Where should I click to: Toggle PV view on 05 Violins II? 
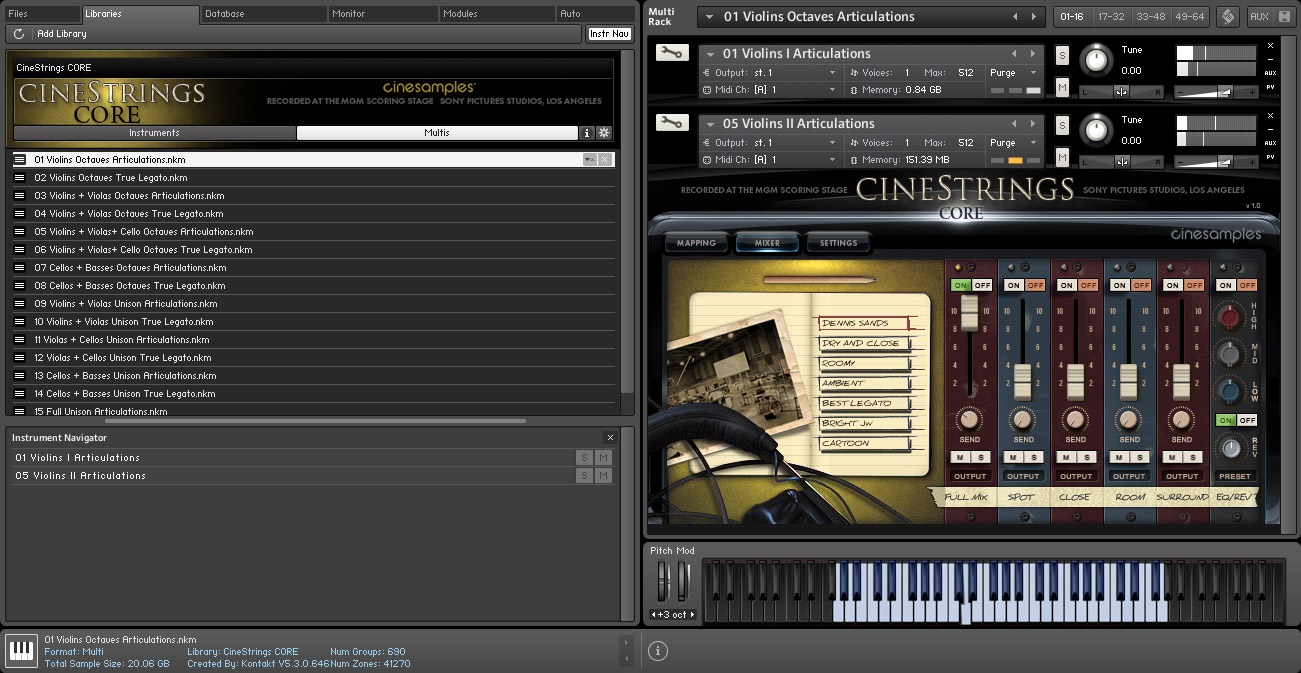click(1270, 158)
